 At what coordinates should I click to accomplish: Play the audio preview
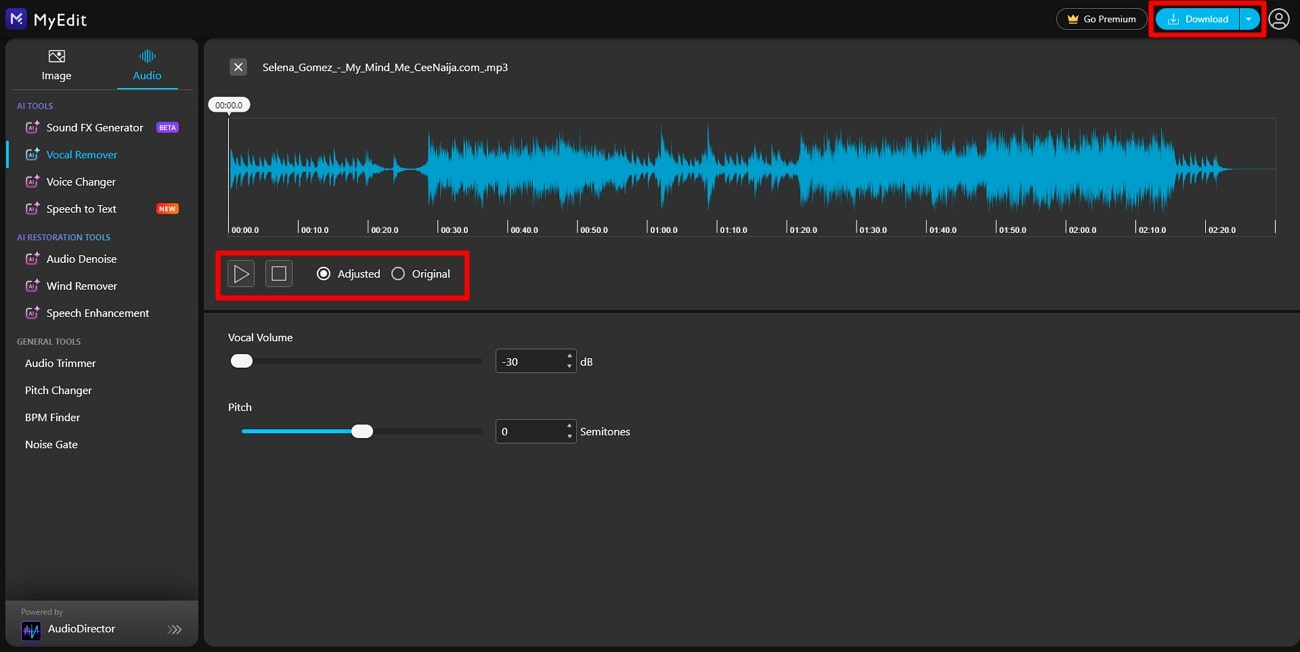pyautogui.click(x=241, y=273)
